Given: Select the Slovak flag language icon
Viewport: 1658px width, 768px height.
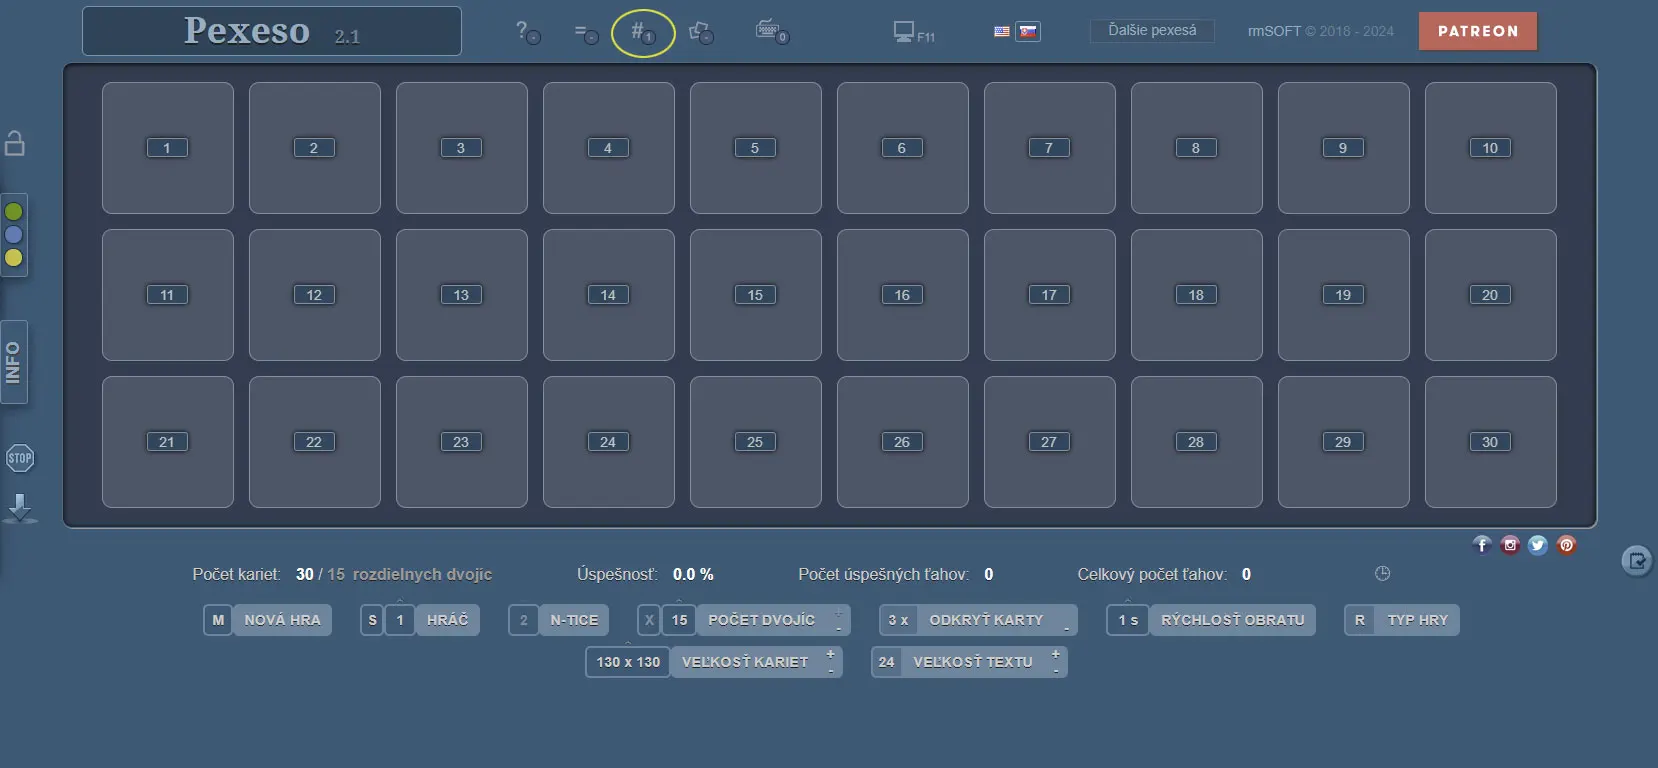Looking at the screenshot, I should coord(1028,32).
